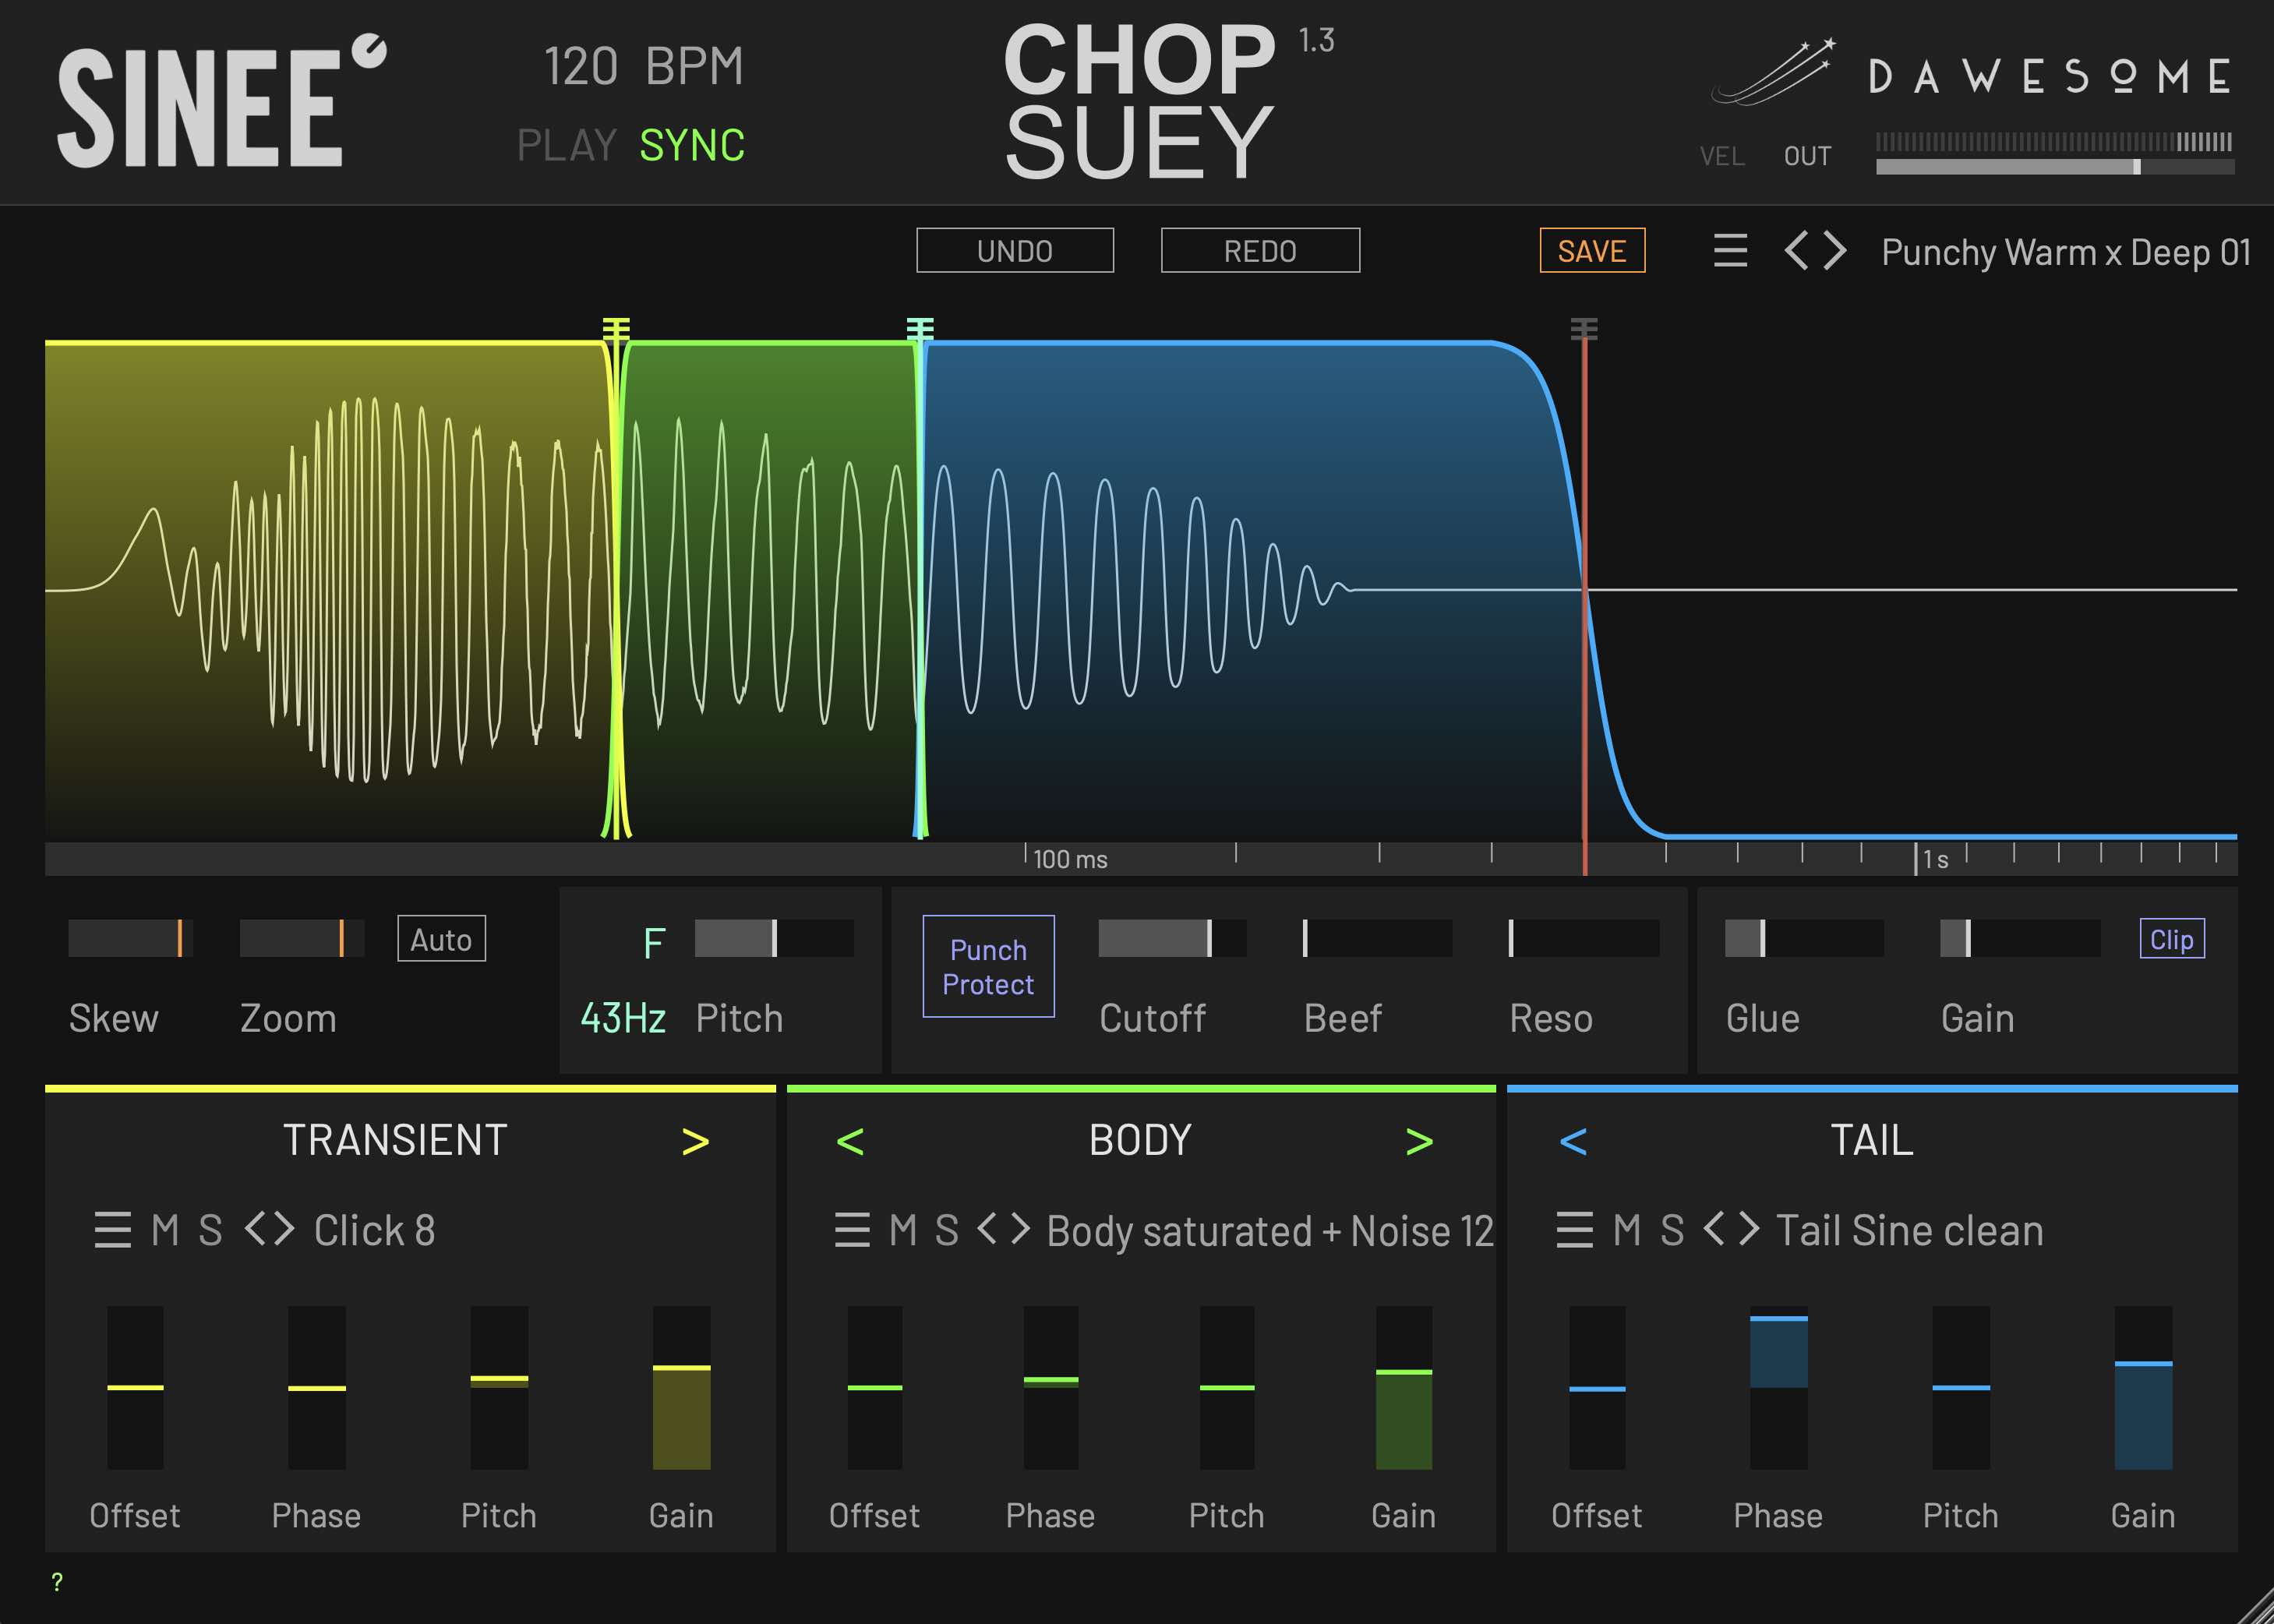Image resolution: width=2274 pixels, height=1624 pixels.
Task: Enable PLAY mode
Action: pyautogui.click(x=566, y=145)
